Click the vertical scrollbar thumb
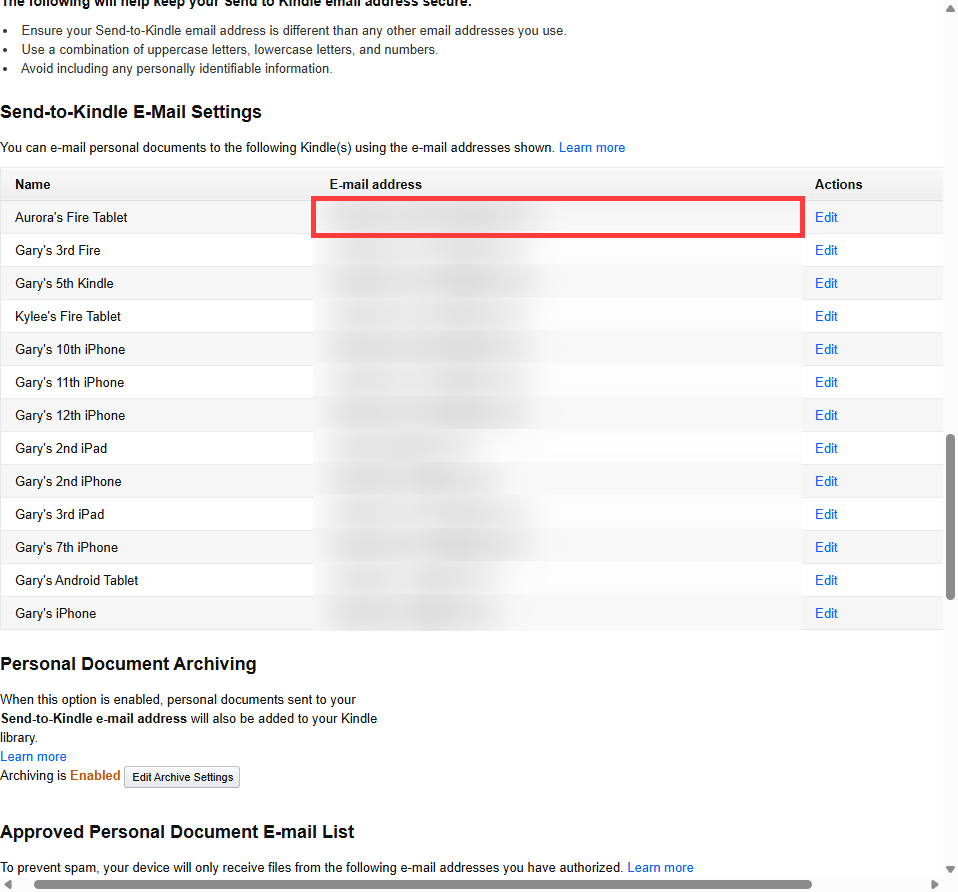This screenshot has height=892, width=958. tap(950, 517)
